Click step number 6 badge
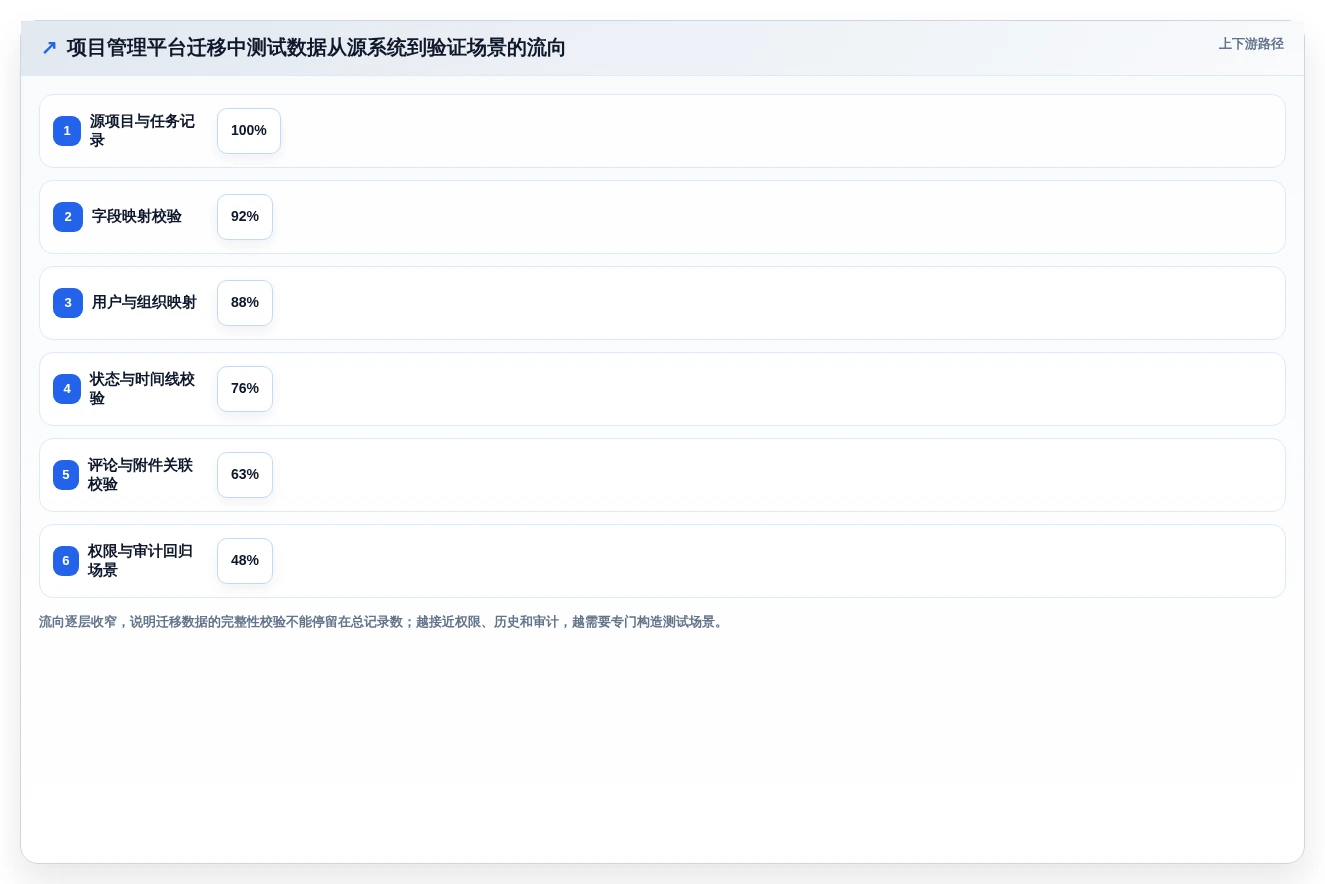Image resolution: width=1325 pixels, height=884 pixels. coord(66,561)
